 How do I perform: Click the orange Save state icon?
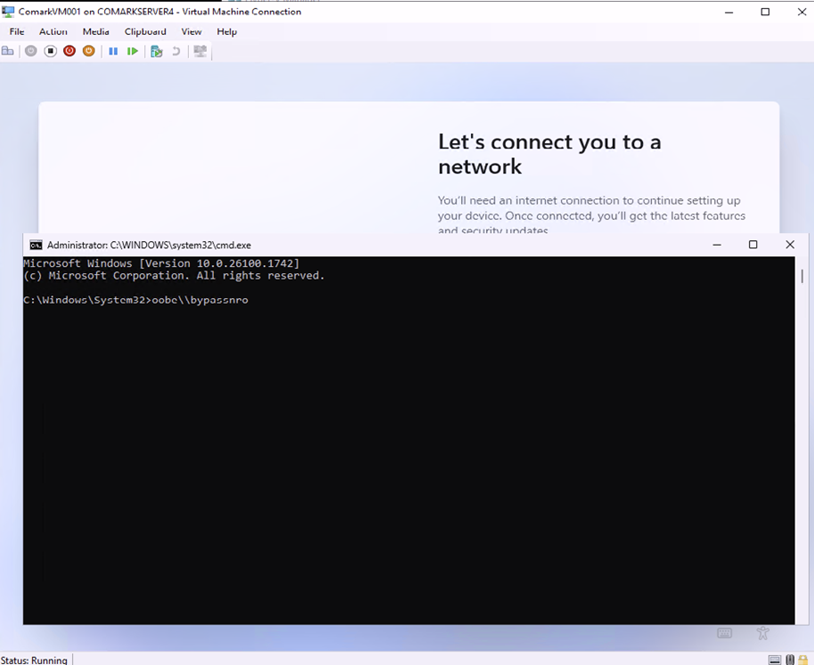89,51
